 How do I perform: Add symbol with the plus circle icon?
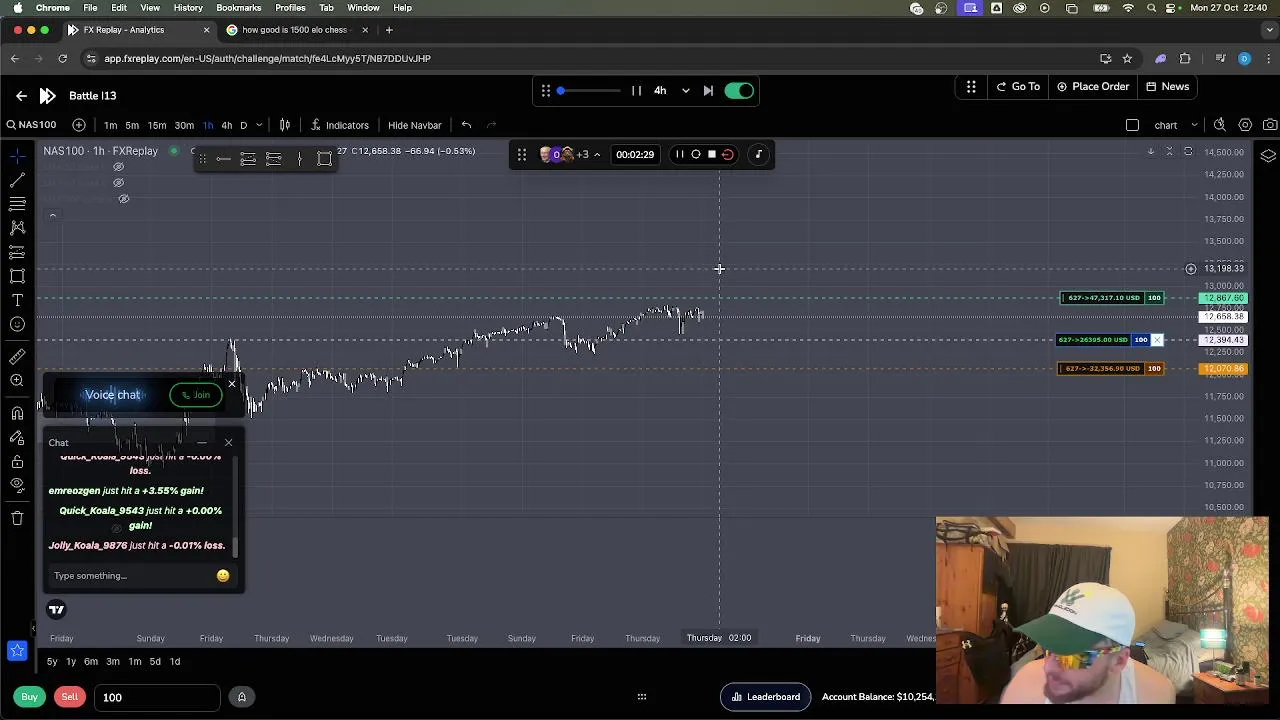coord(79,125)
